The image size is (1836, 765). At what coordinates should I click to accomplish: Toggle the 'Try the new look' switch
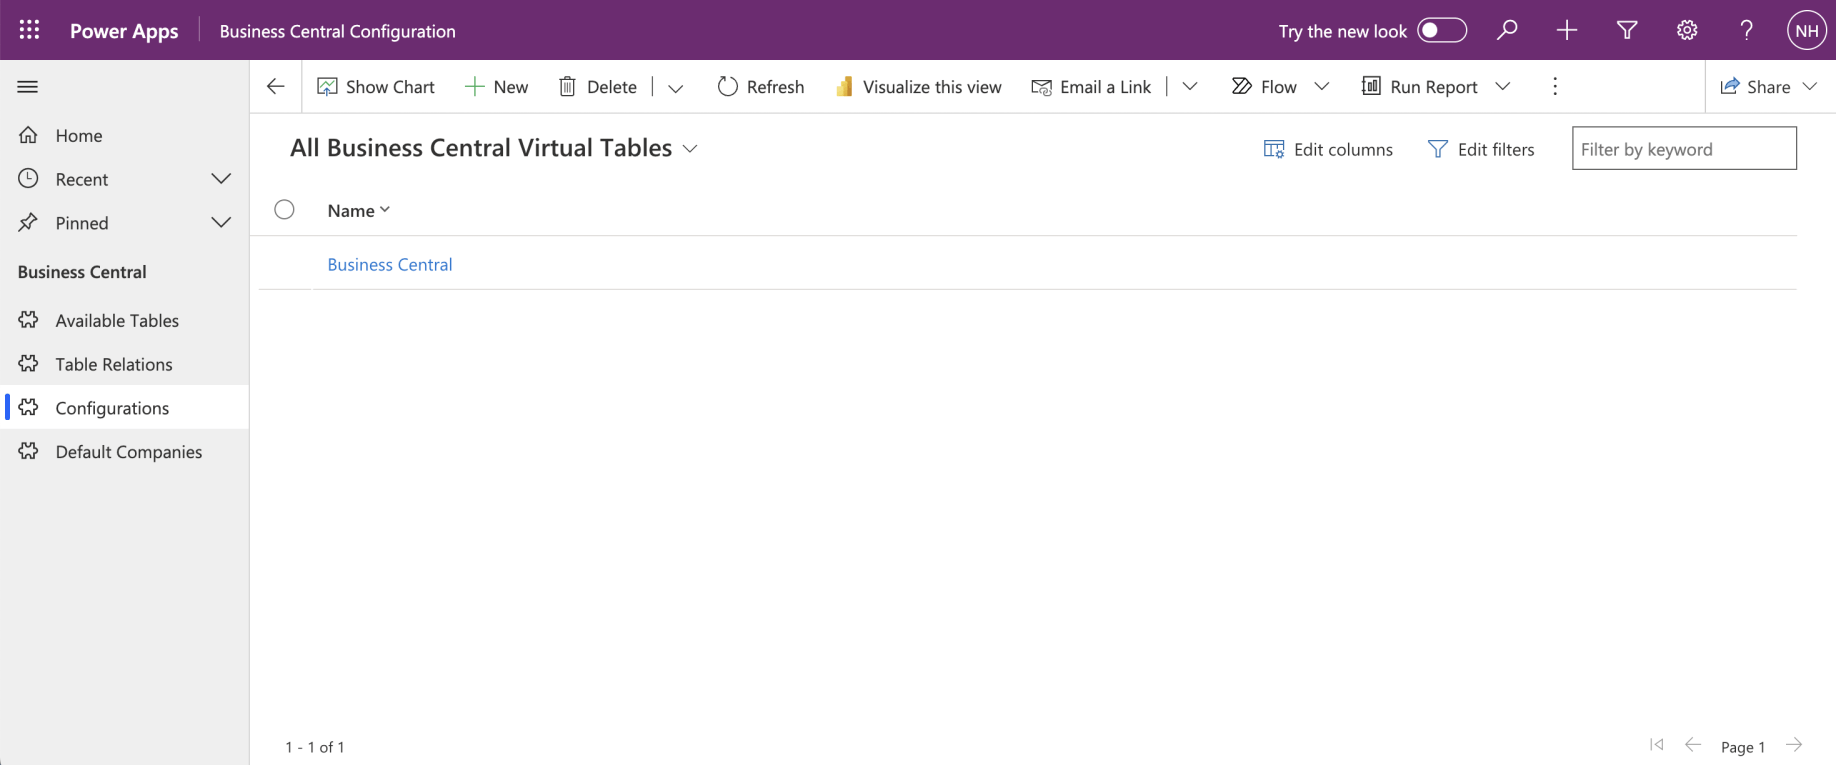1441,30
